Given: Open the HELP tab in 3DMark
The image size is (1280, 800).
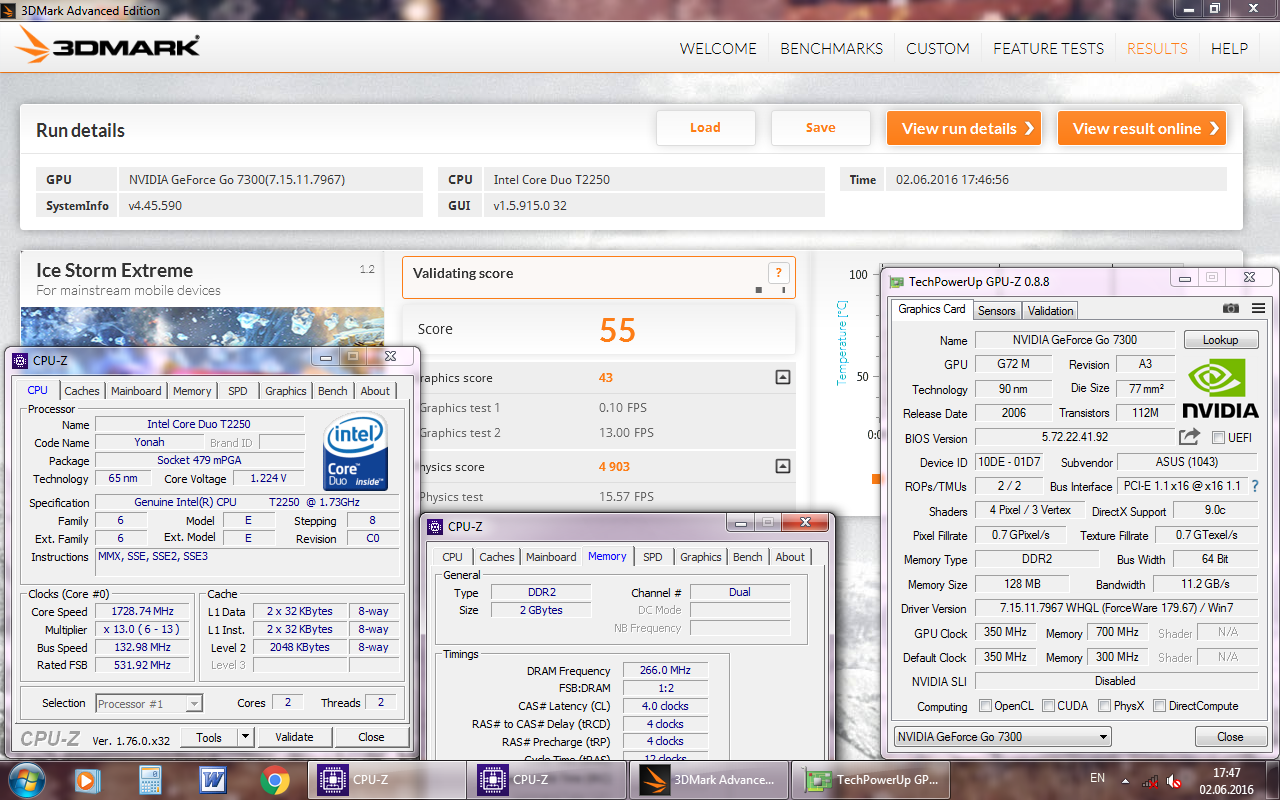Looking at the screenshot, I should (x=1229, y=48).
